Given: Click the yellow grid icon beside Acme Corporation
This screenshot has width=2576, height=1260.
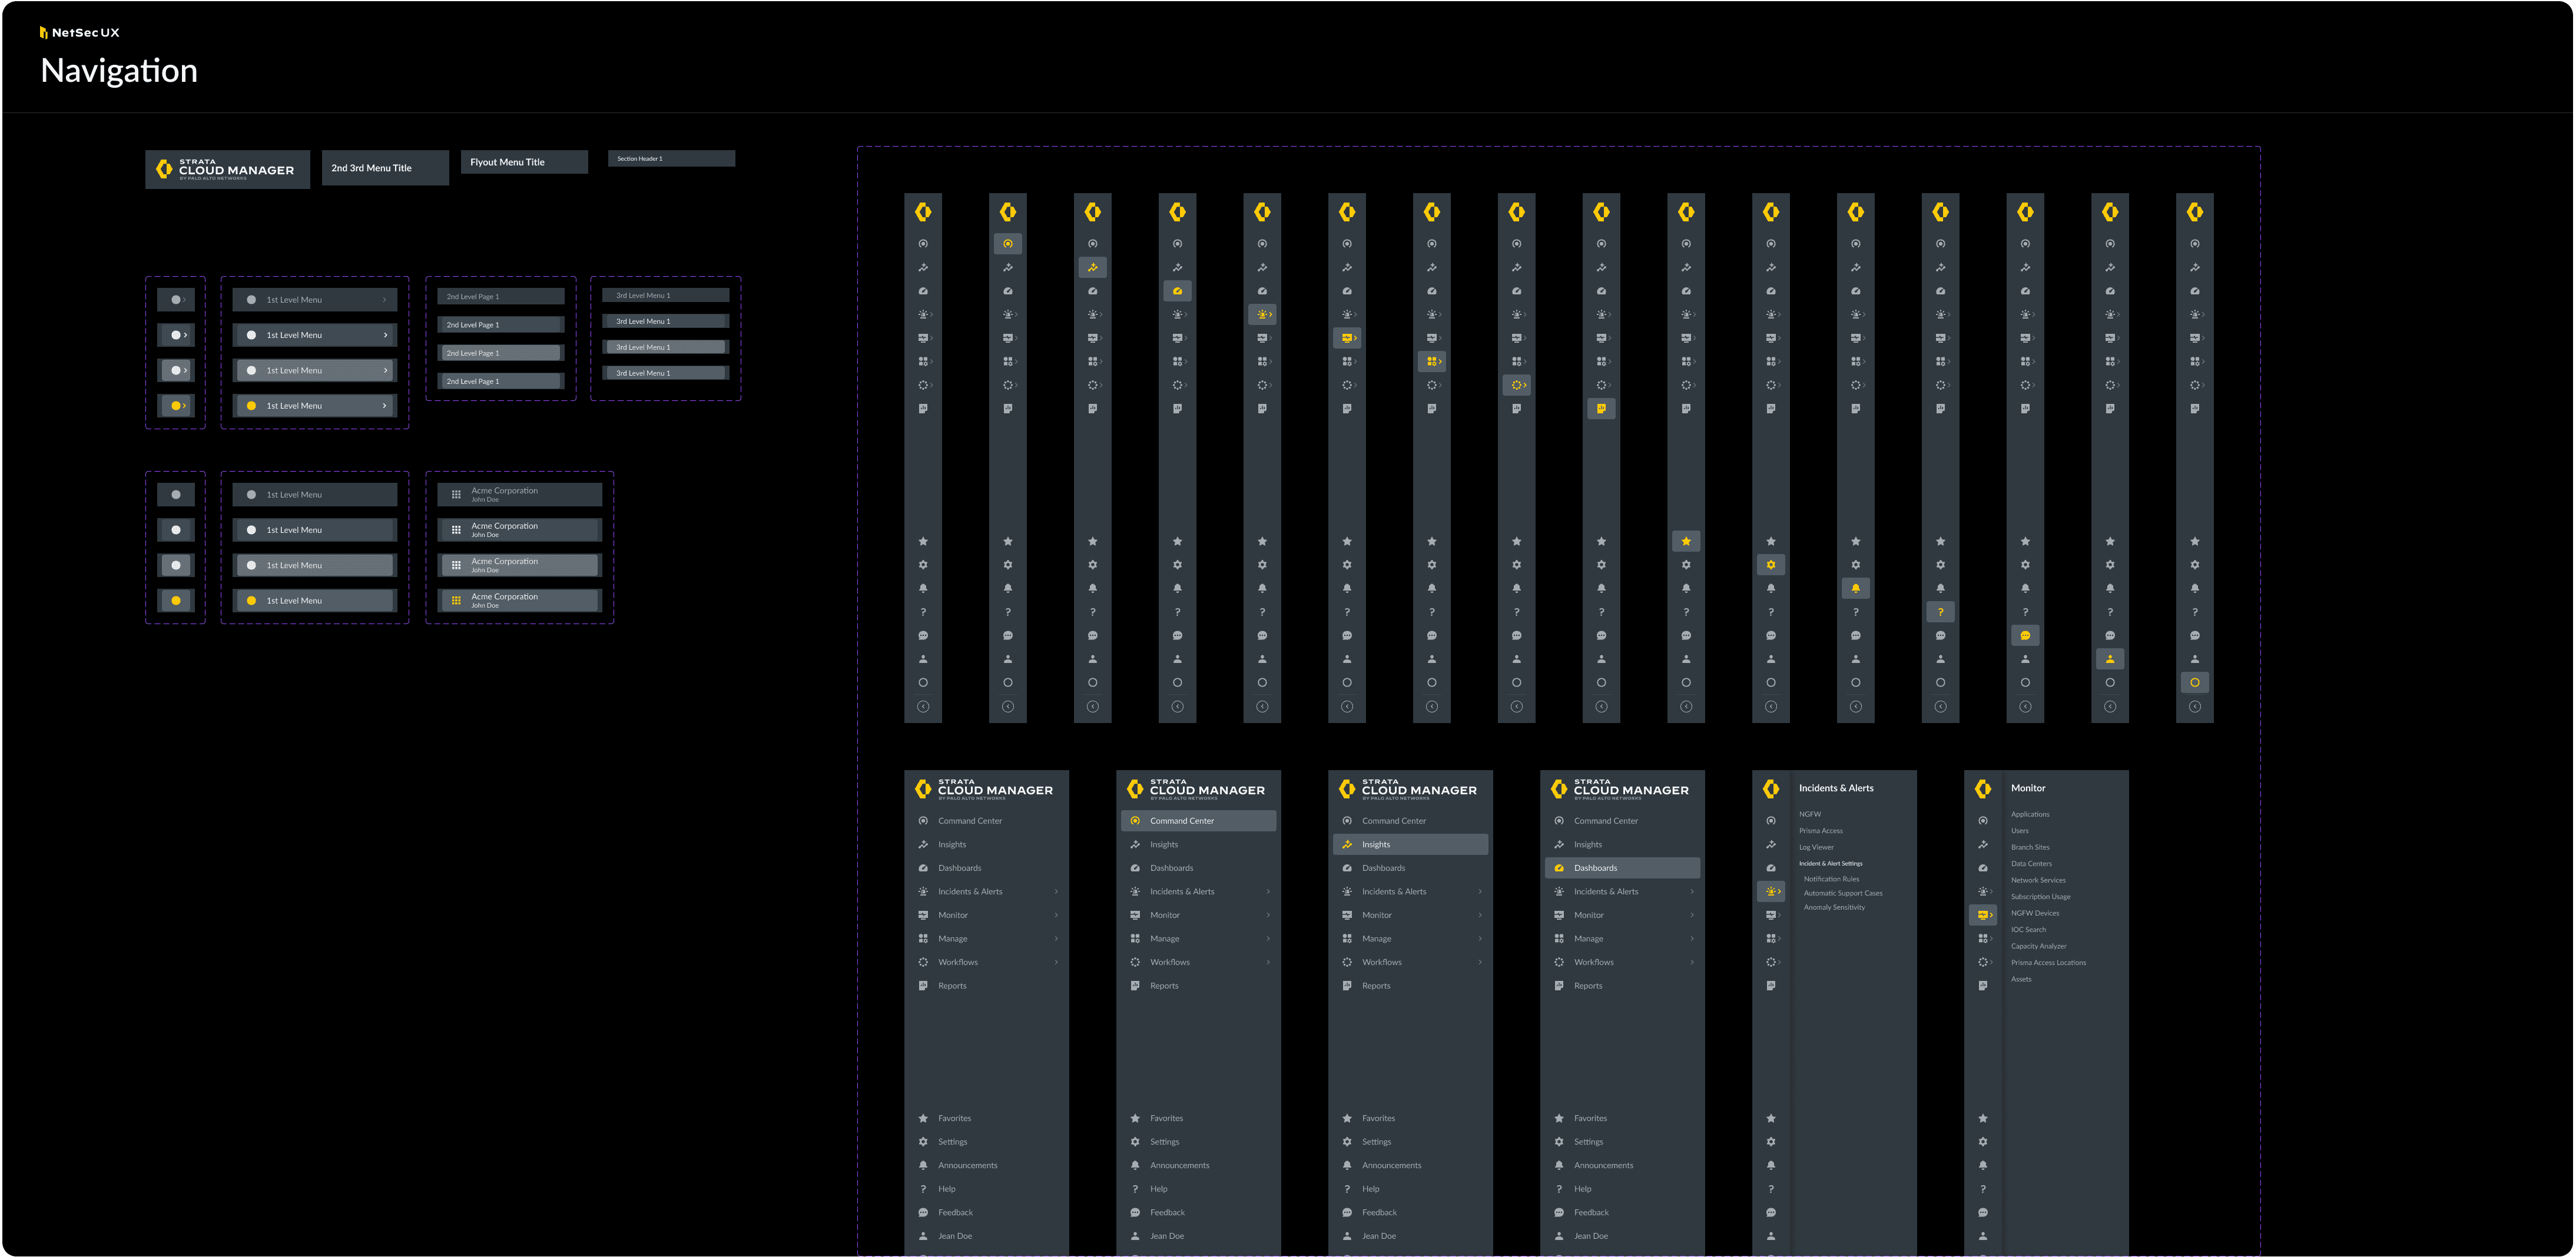Looking at the screenshot, I should [x=456, y=601].
